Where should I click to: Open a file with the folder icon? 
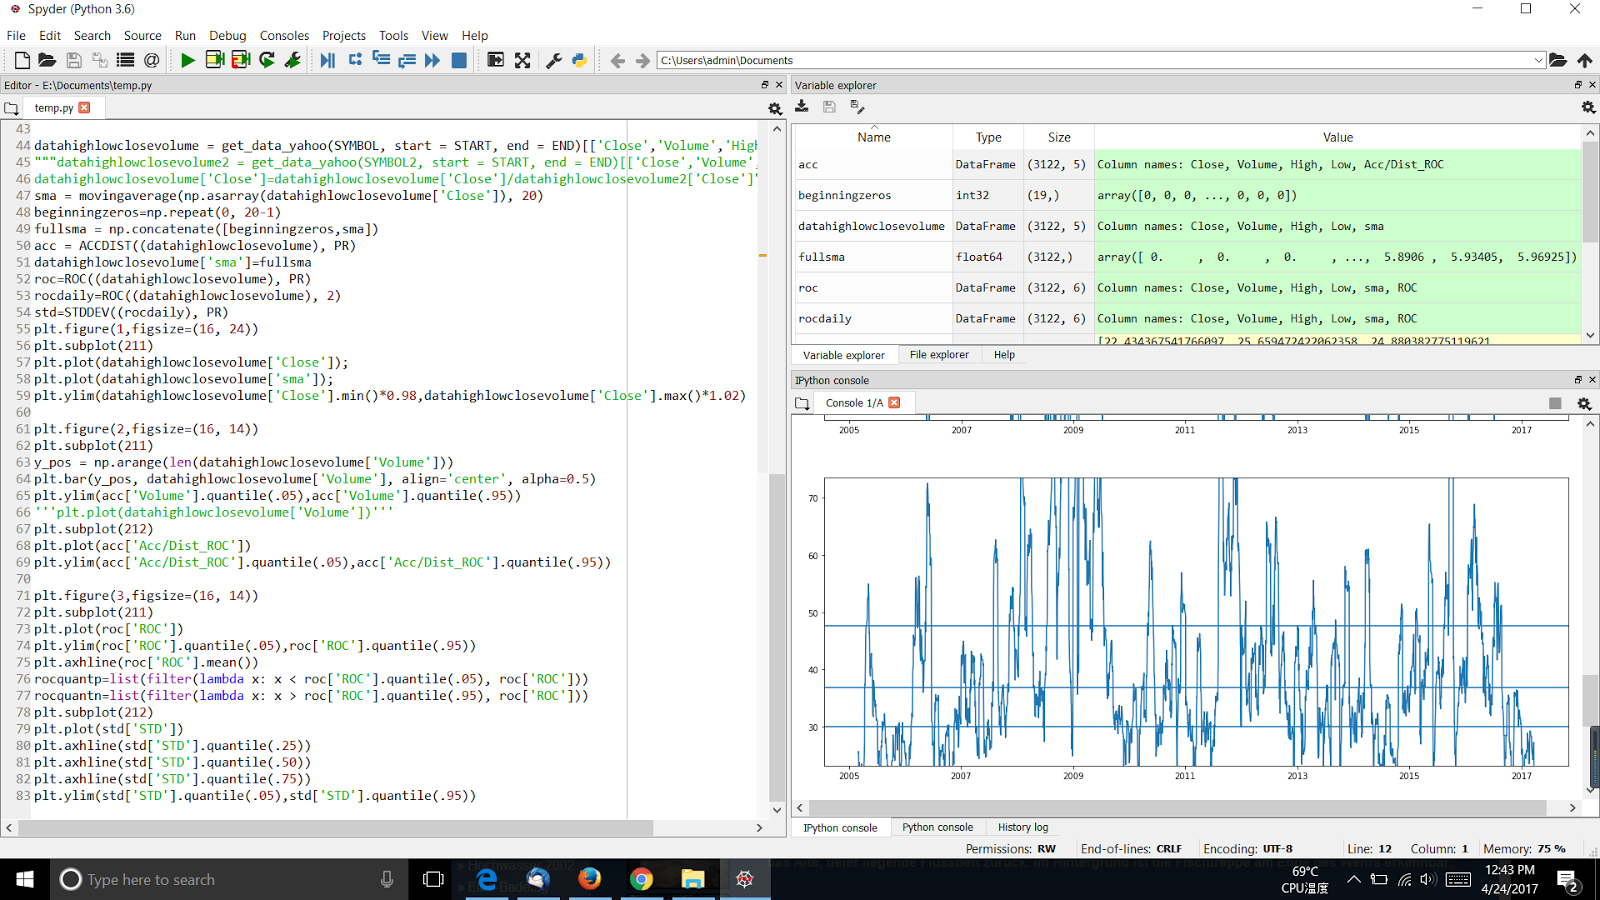click(47, 61)
